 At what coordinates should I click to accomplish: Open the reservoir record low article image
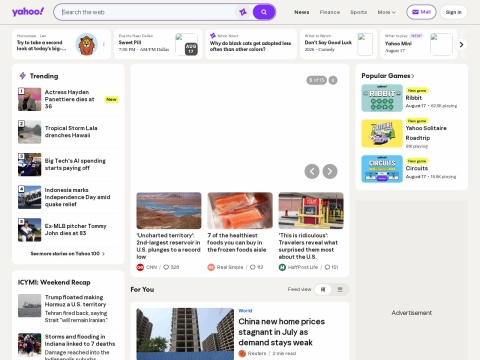click(x=169, y=211)
